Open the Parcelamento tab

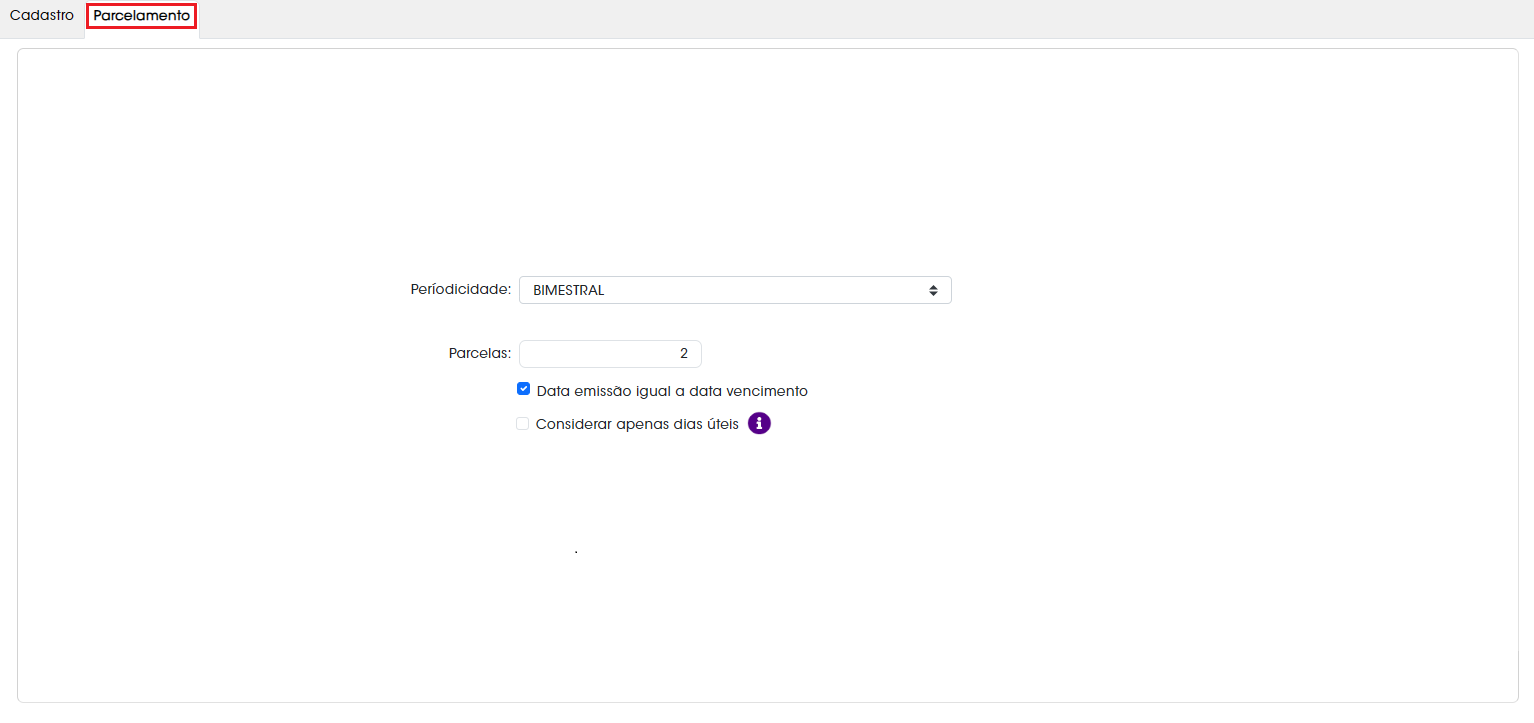point(141,16)
